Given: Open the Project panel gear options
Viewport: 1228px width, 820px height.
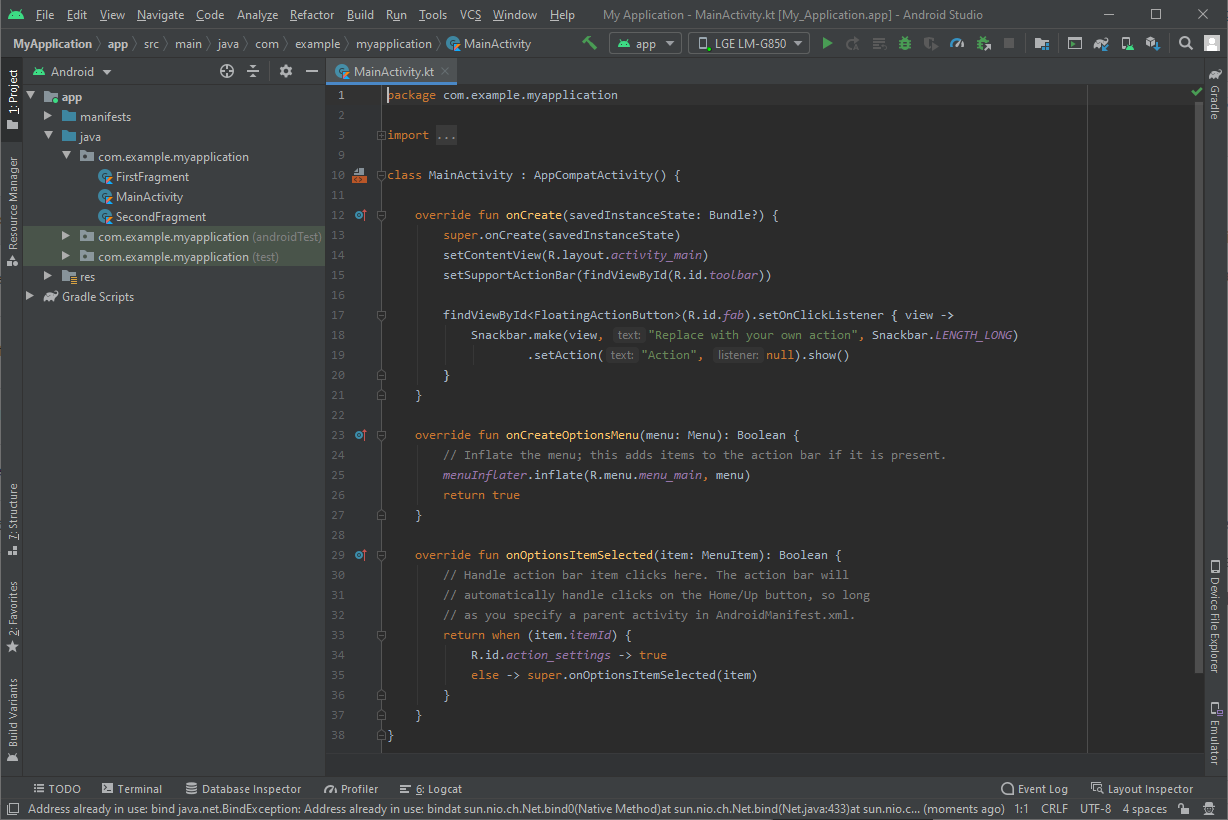Looking at the screenshot, I should click(x=286, y=72).
